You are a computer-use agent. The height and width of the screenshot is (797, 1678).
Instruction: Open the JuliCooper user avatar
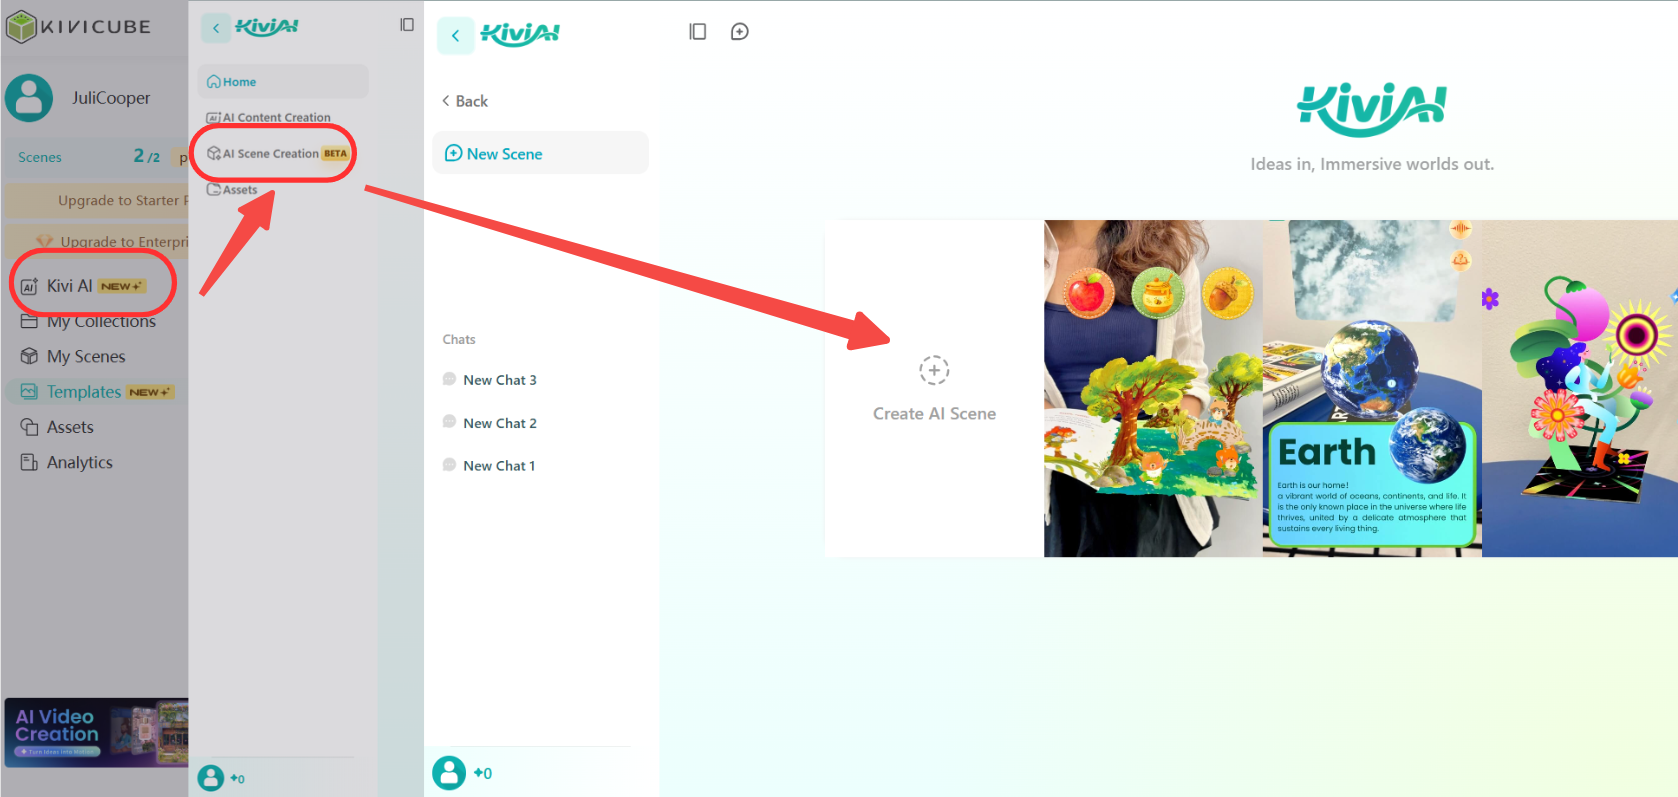pos(29,98)
